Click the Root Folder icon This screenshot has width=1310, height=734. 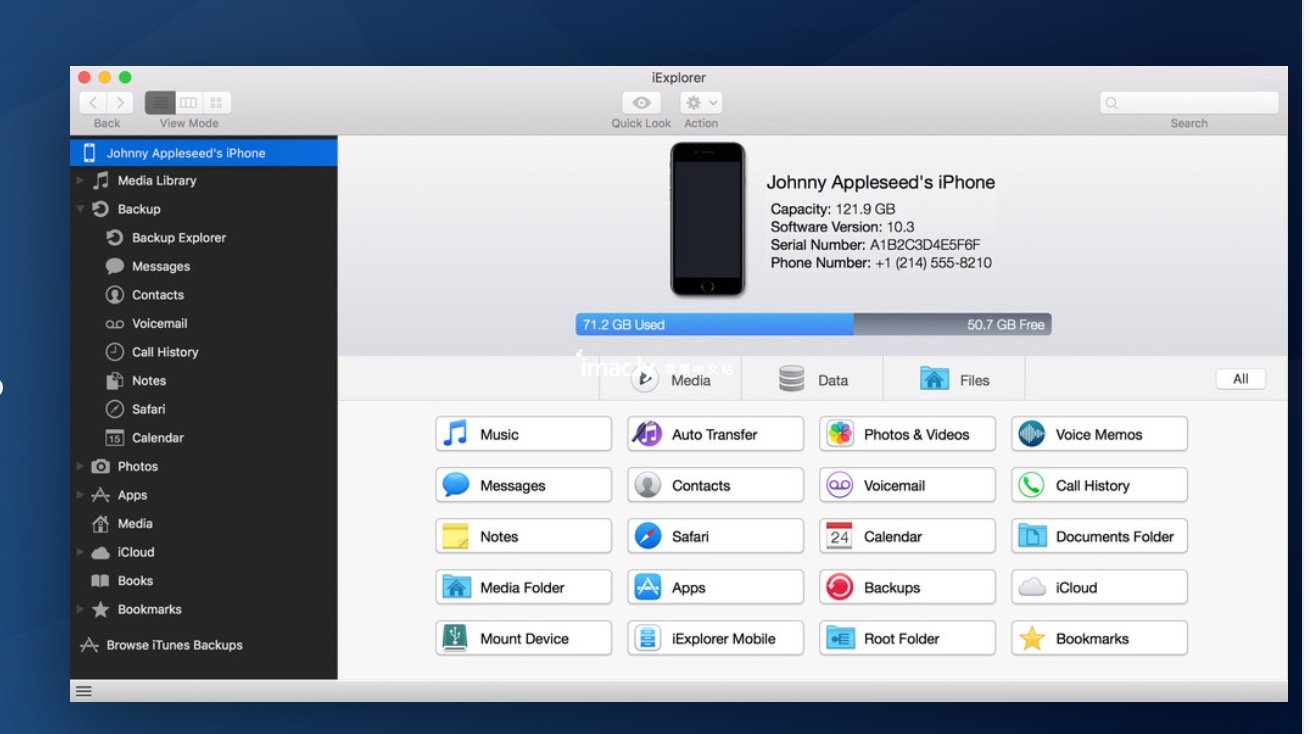coord(840,639)
